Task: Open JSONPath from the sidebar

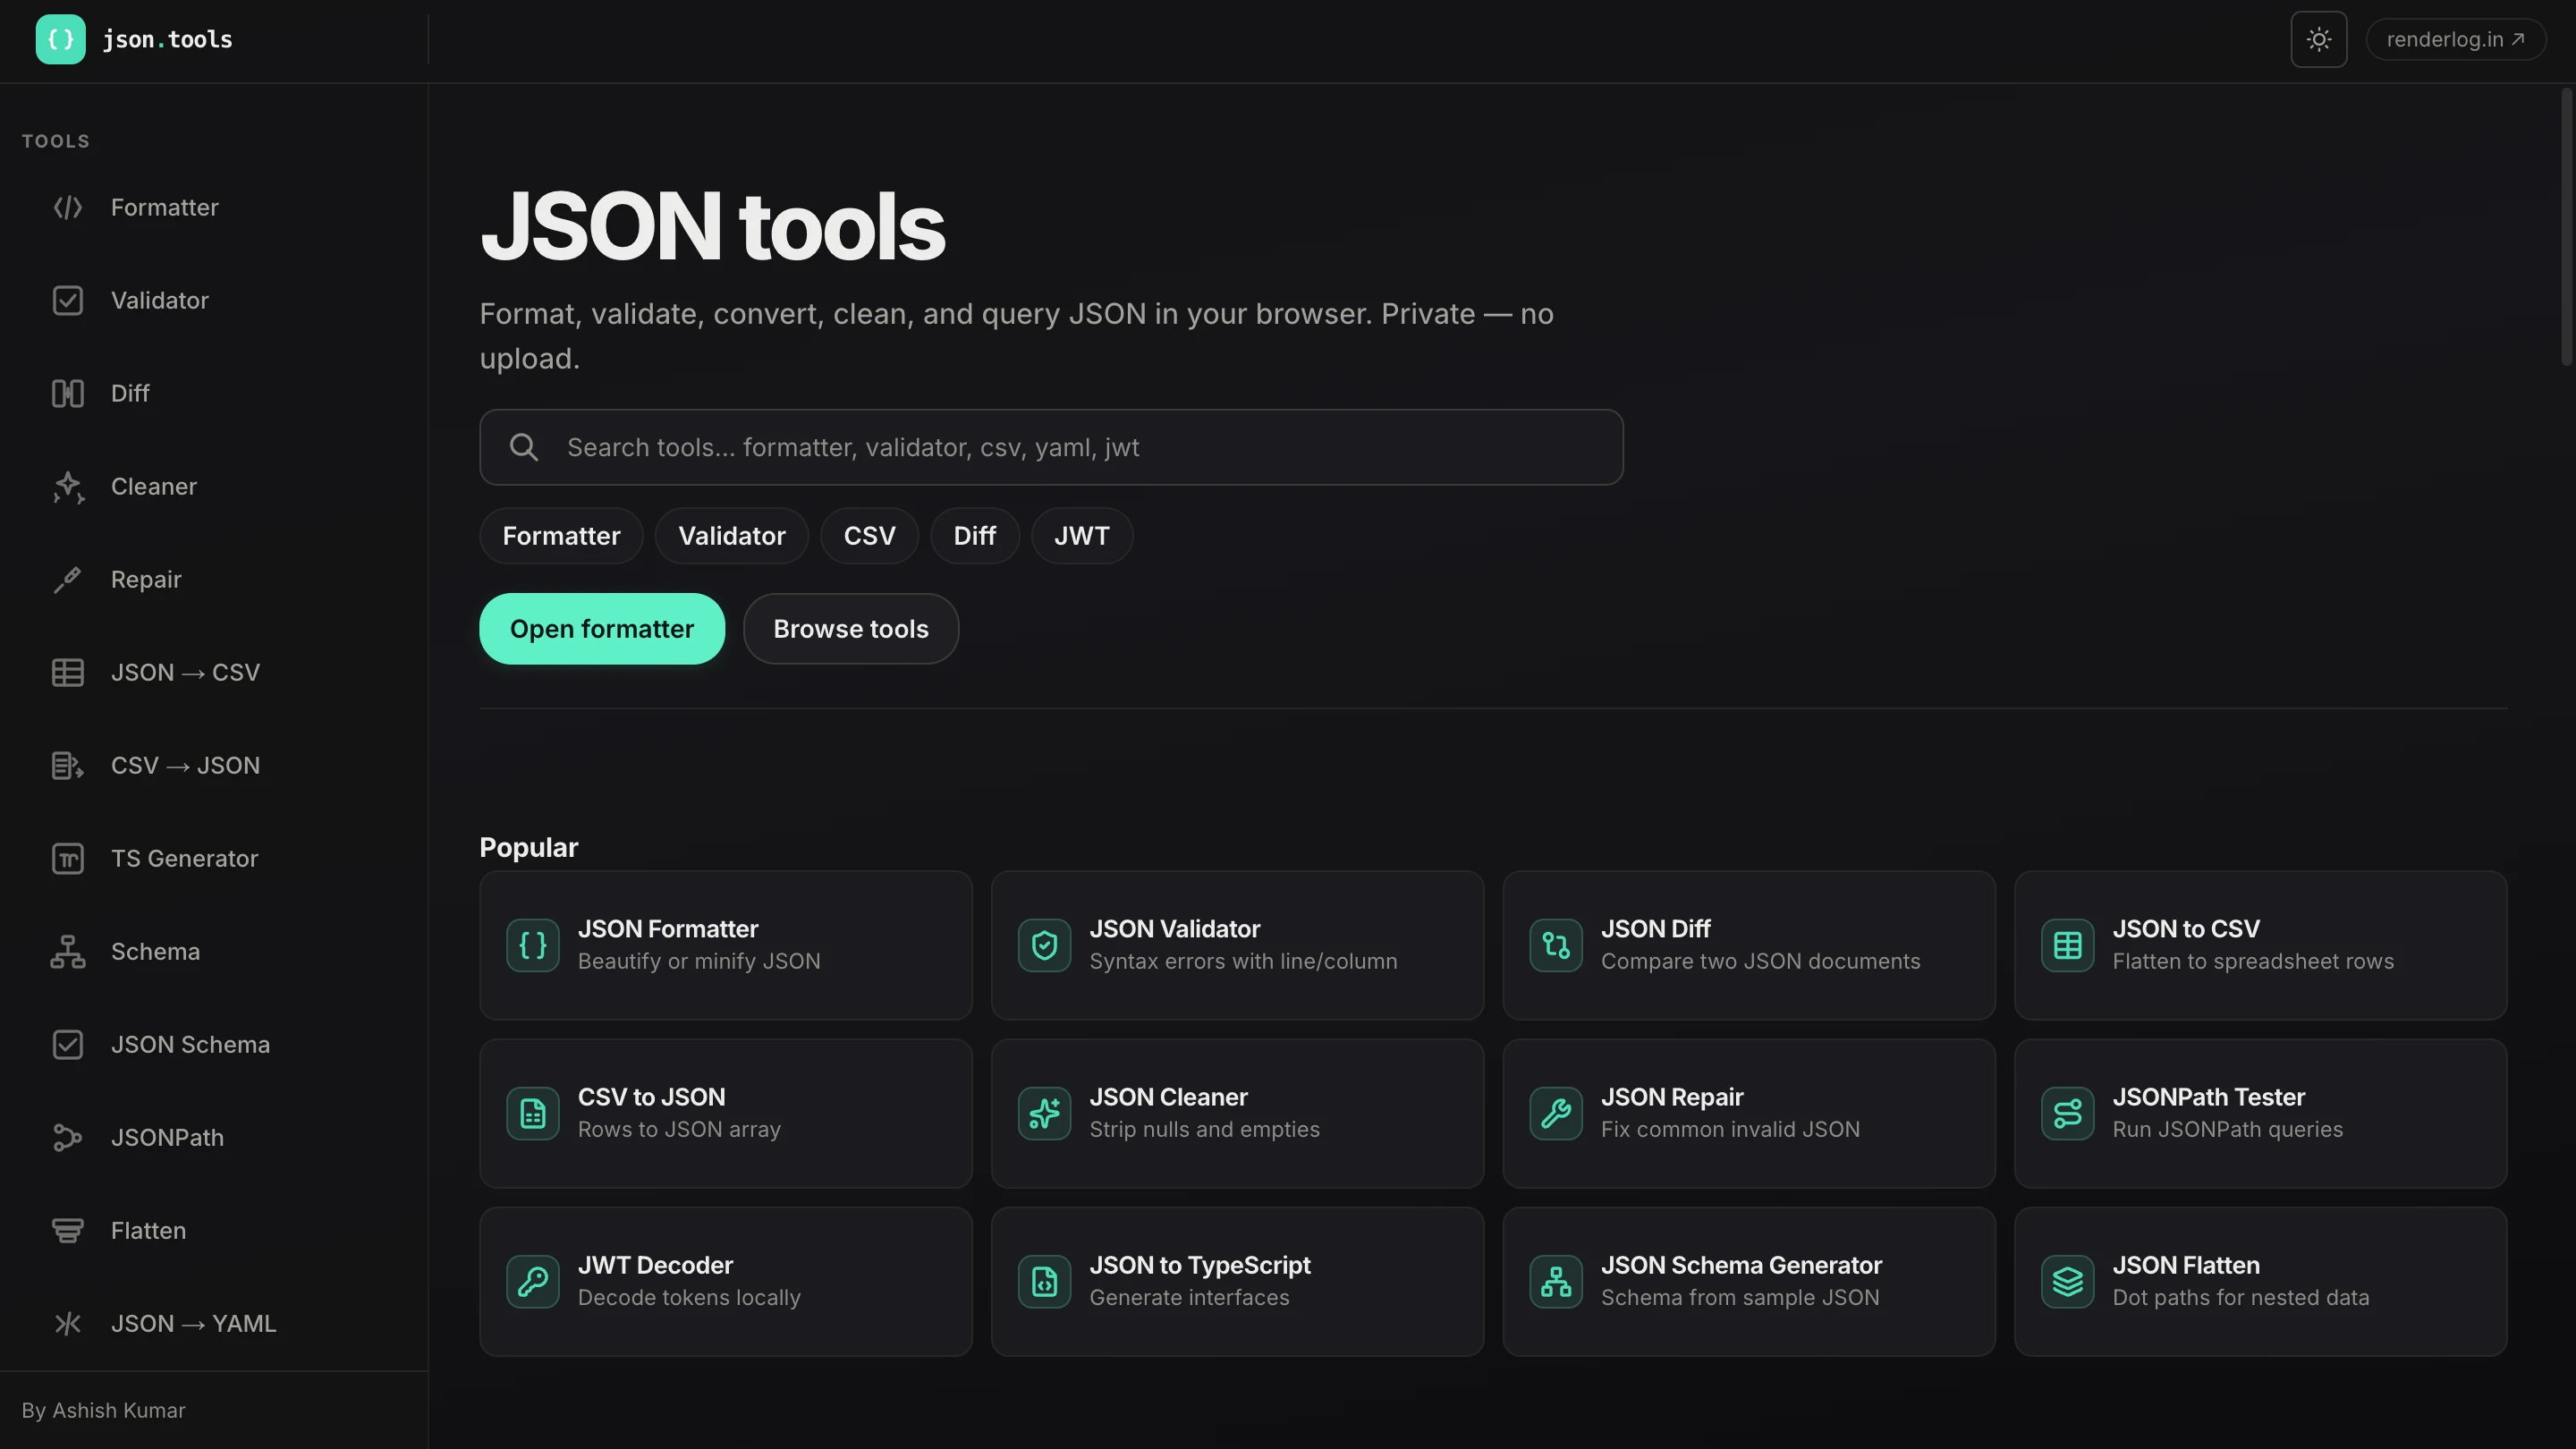Action: (x=166, y=1138)
